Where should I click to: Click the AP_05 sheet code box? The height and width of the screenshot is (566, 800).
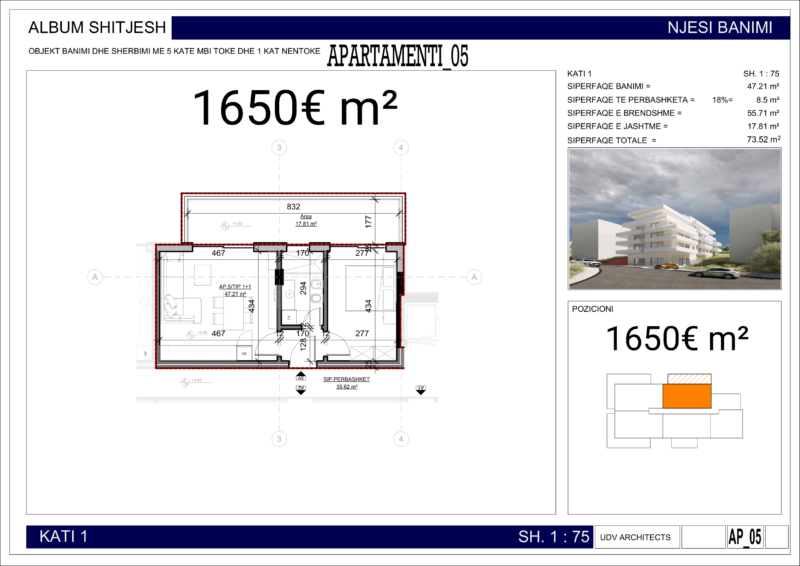coord(745,537)
